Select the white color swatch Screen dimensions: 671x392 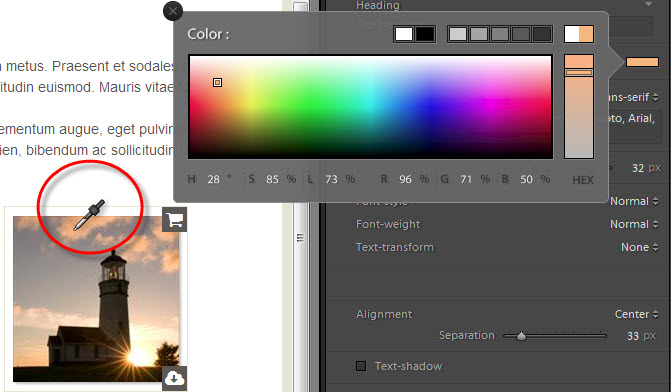coord(404,34)
